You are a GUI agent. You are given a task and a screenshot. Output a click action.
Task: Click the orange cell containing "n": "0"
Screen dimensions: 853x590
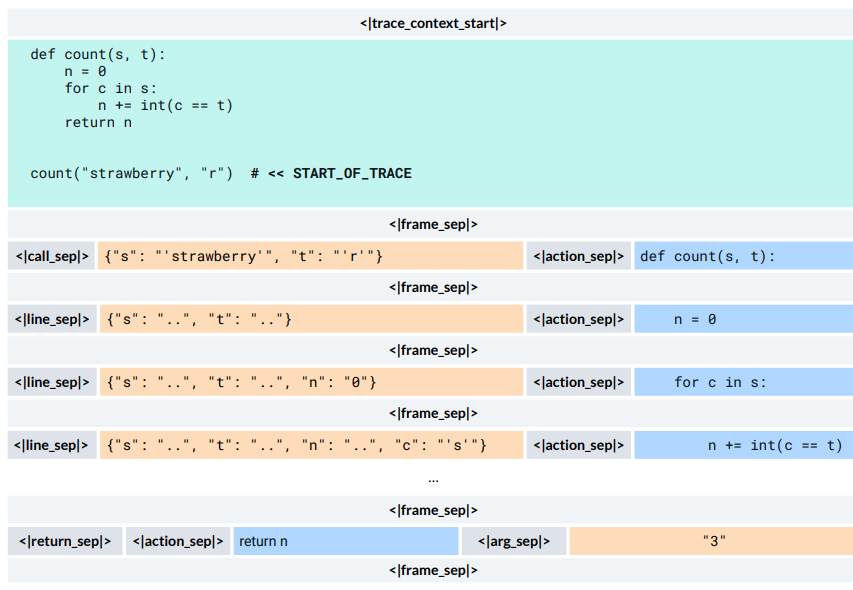(x=310, y=382)
